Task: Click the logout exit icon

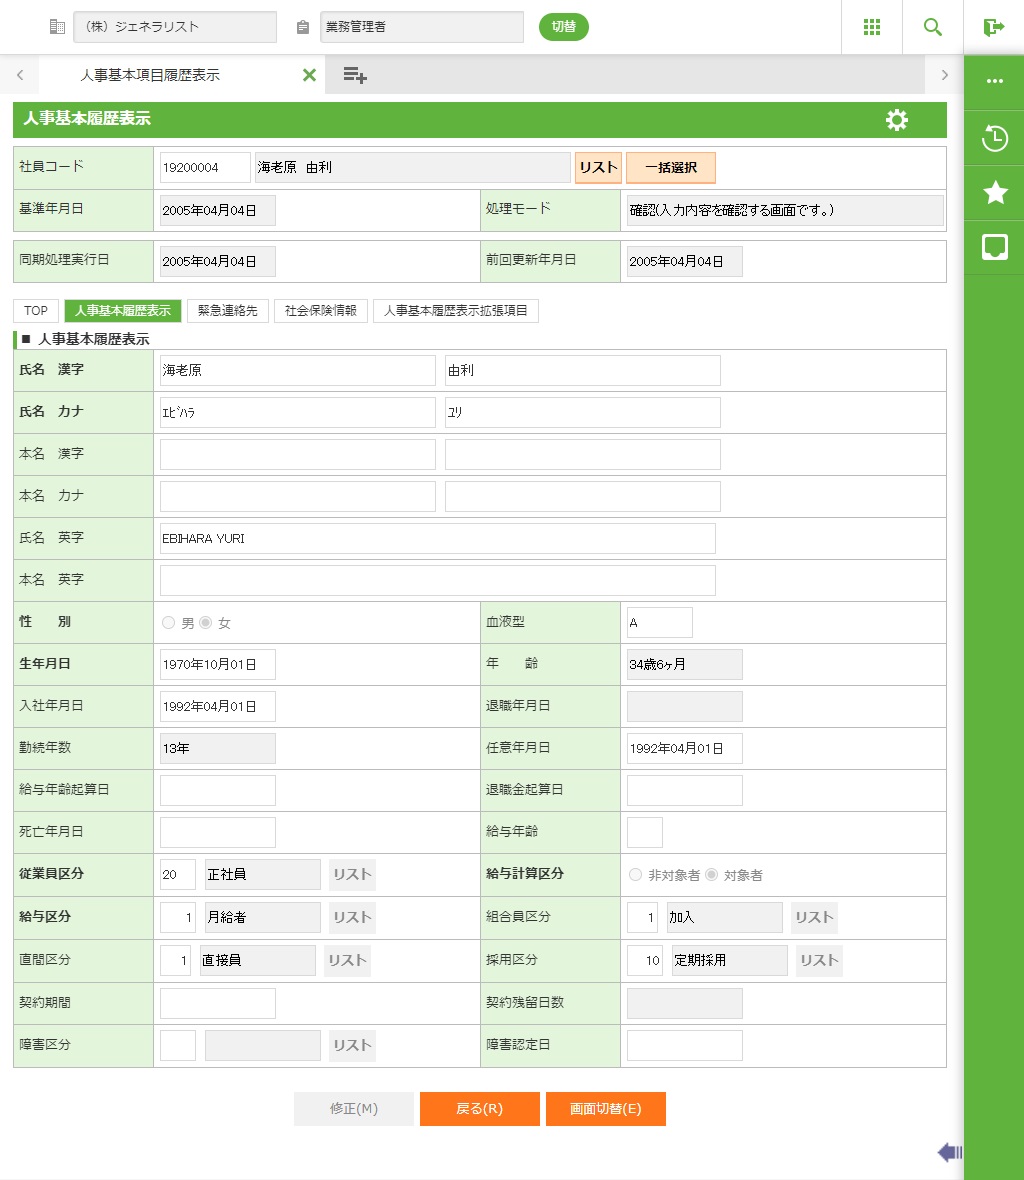Action: coord(993,27)
